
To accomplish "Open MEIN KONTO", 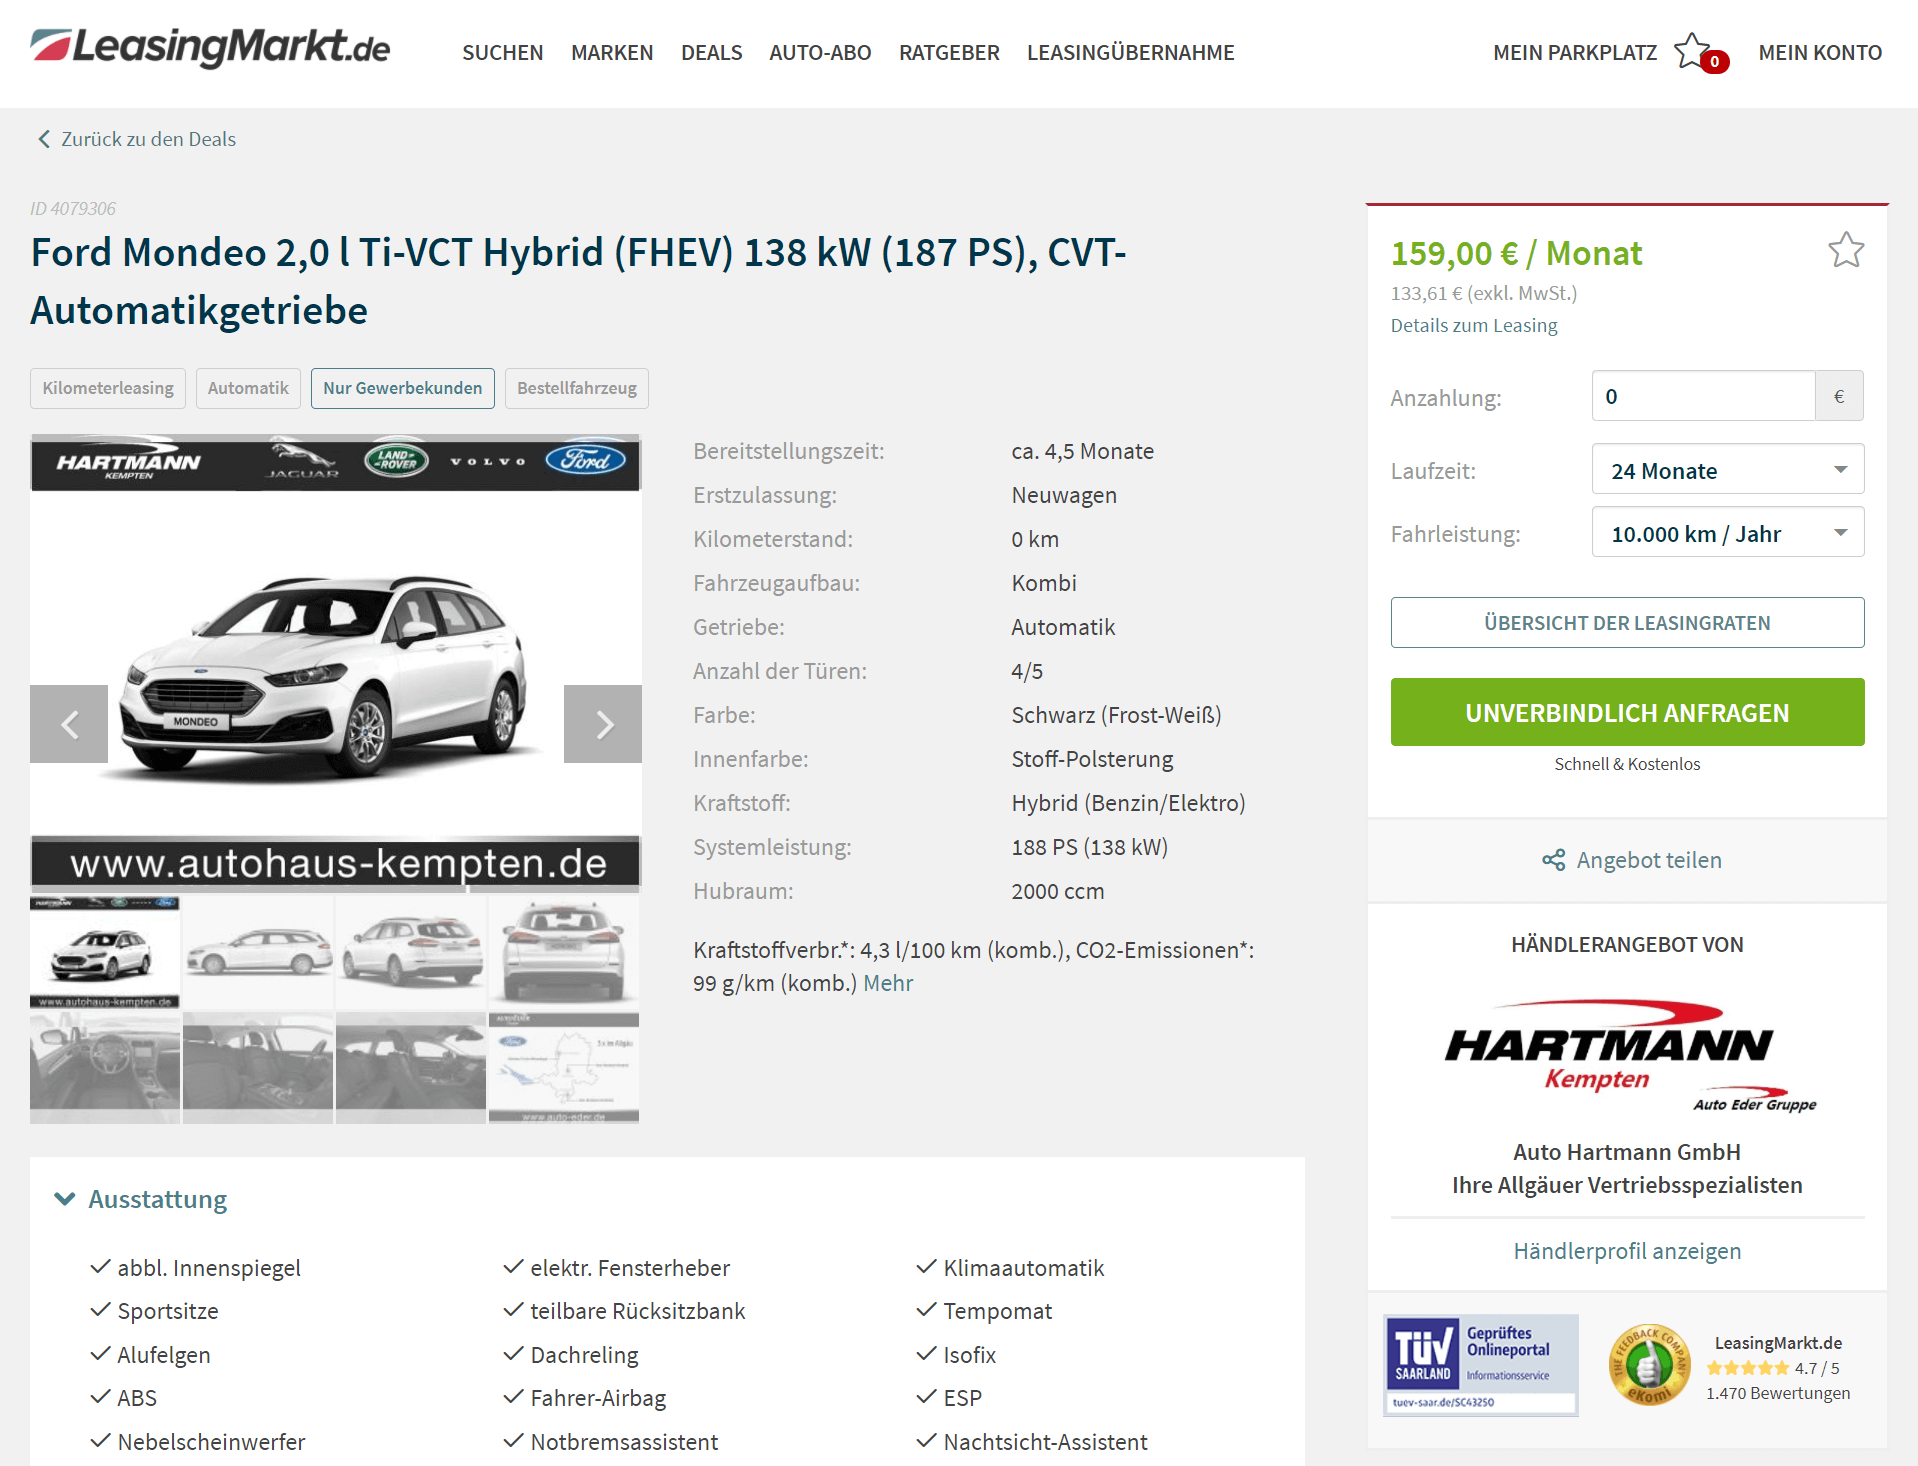I will point(1820,52).
